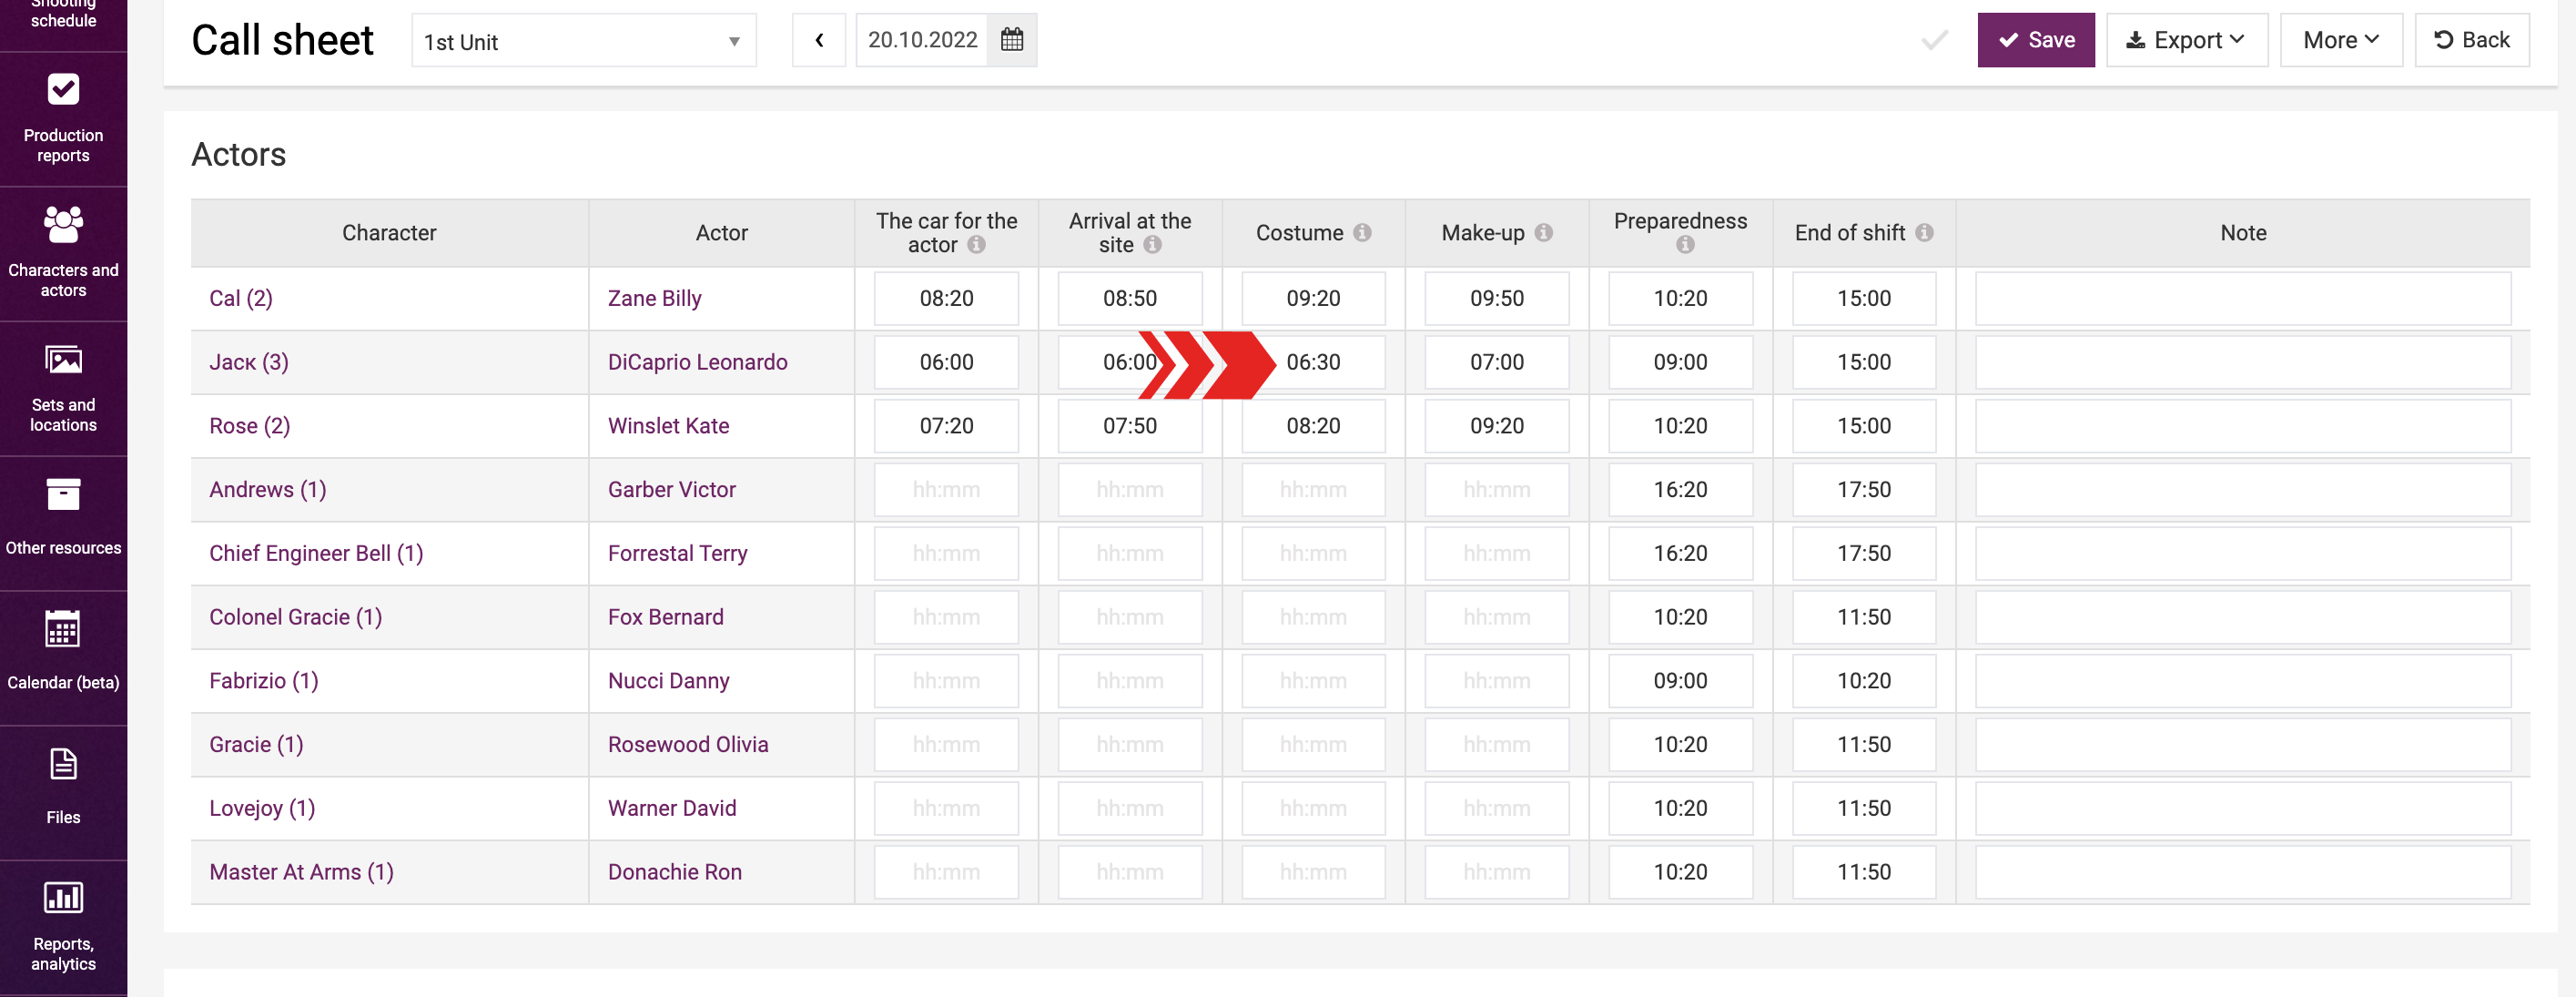Edit end of shift 11:50 for Master At Arms
2576x997 pixels.
click(1864, 872)
